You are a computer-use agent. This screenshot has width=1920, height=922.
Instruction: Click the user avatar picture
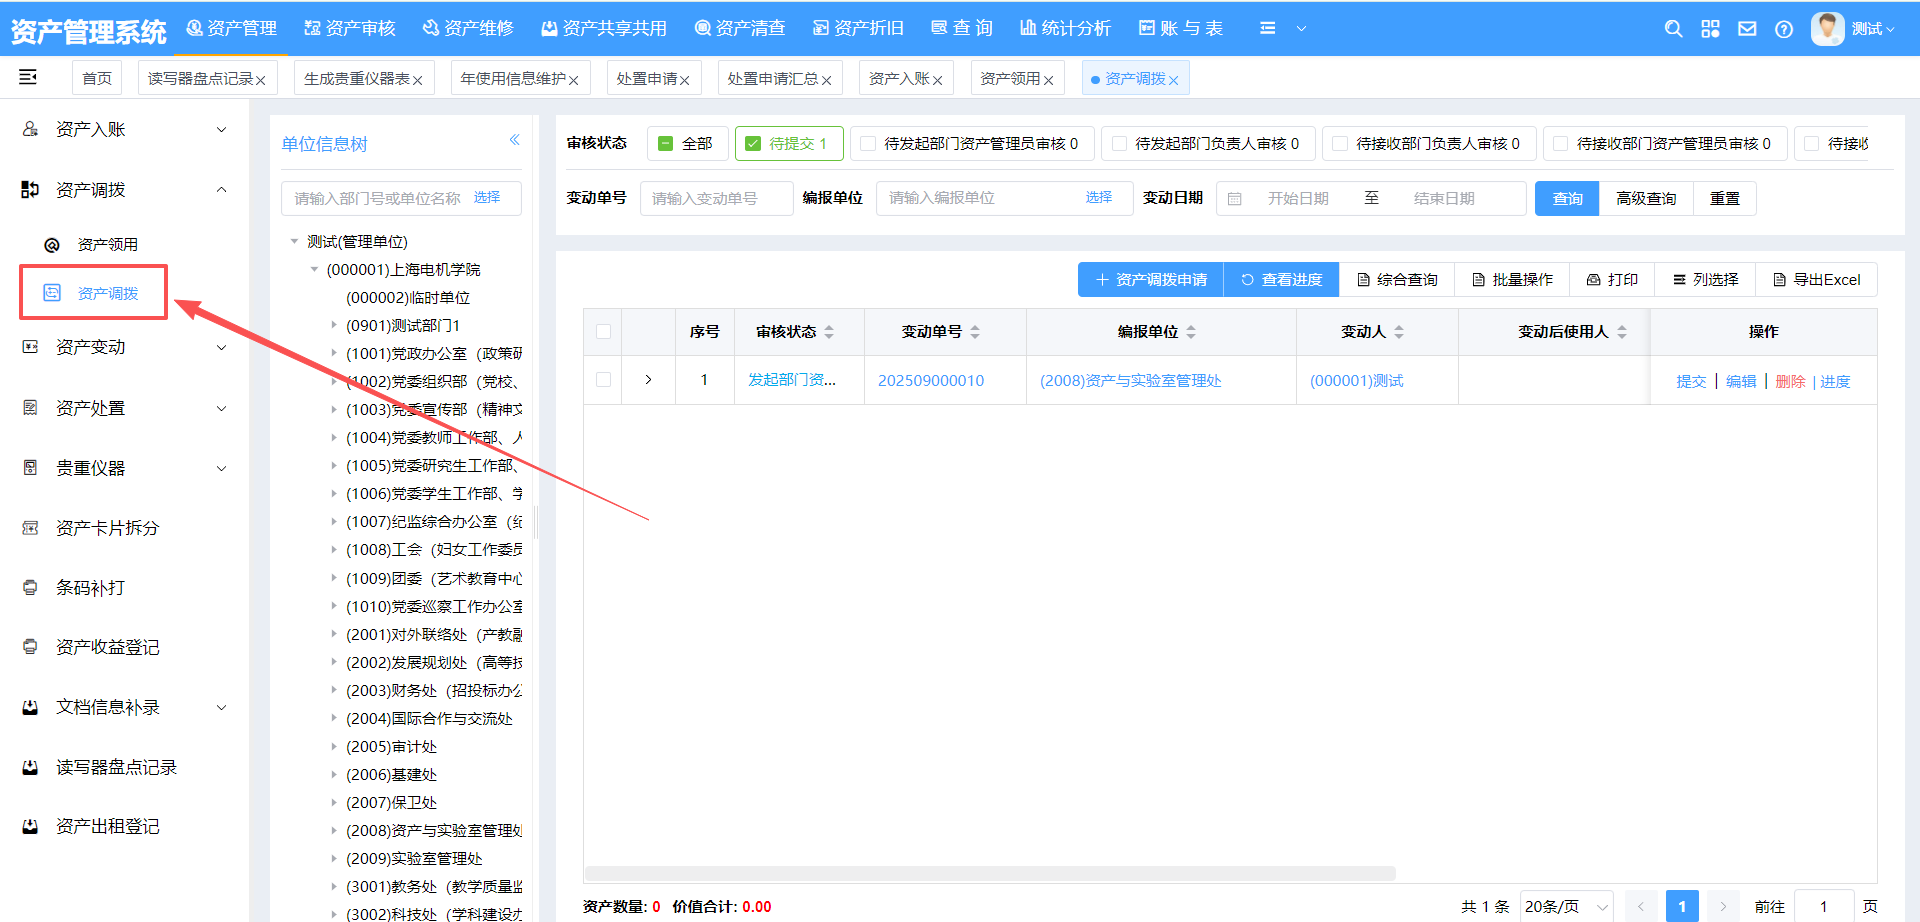coord(1827,28)
